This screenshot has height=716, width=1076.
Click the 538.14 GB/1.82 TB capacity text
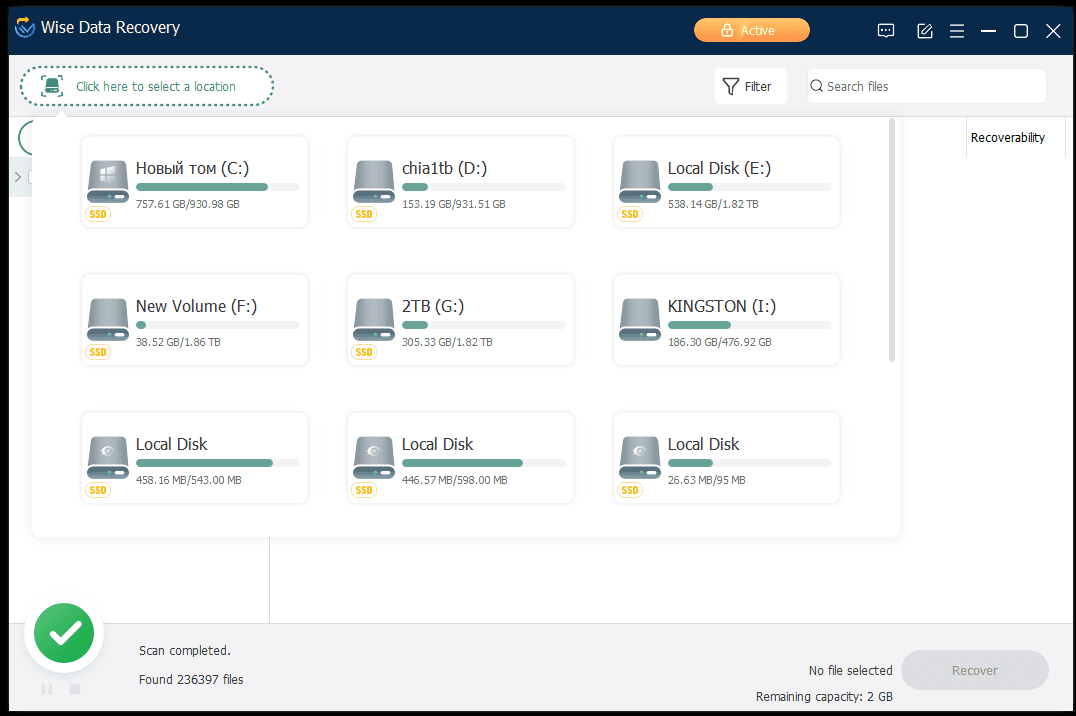pos(713,204)
